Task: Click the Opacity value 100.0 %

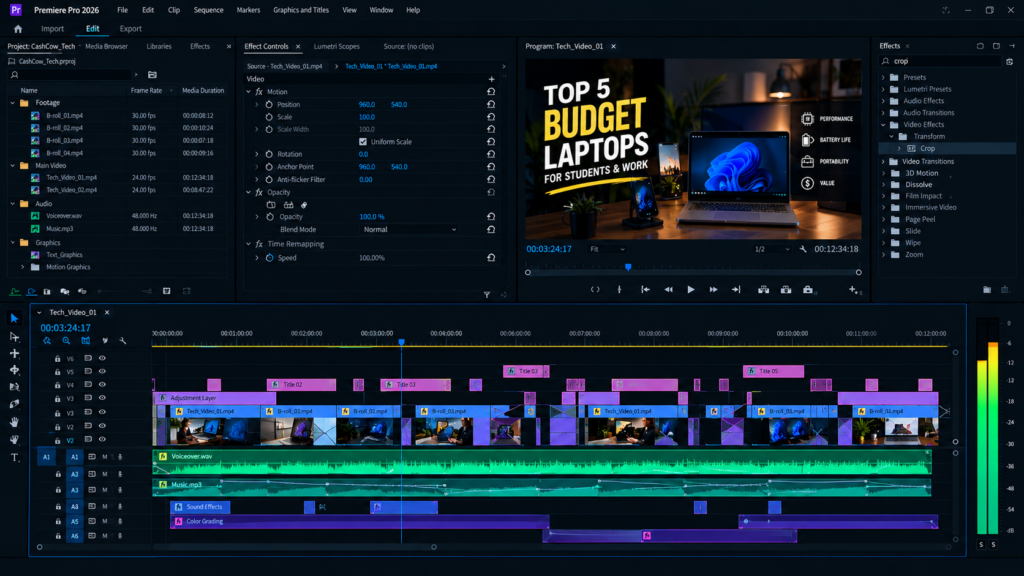Action: (372, 216)
